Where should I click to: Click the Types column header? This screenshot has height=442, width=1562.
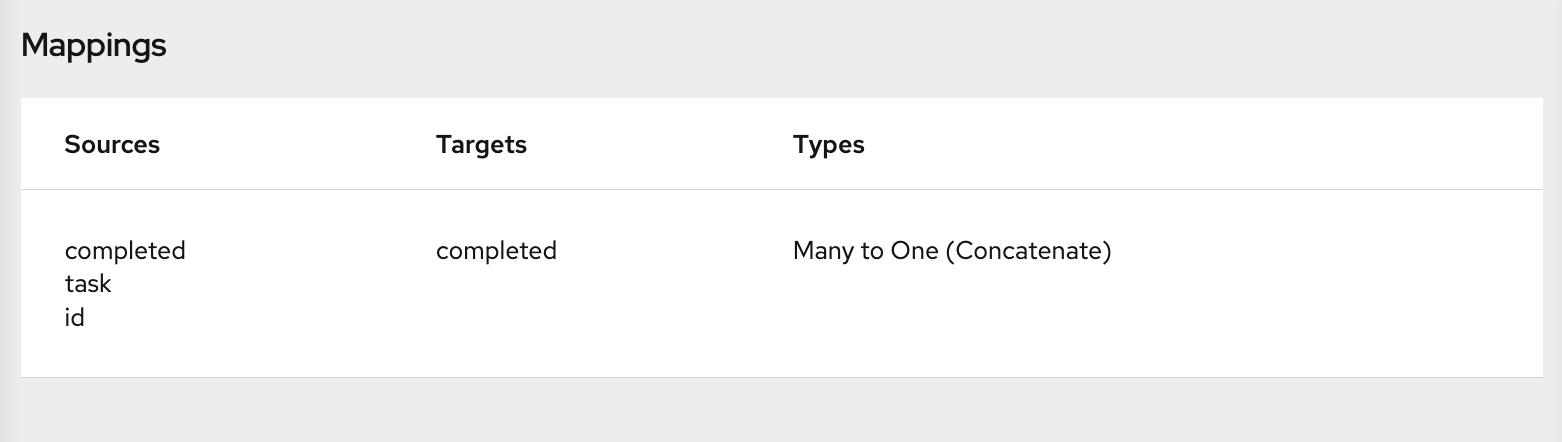tap(828, 145)
